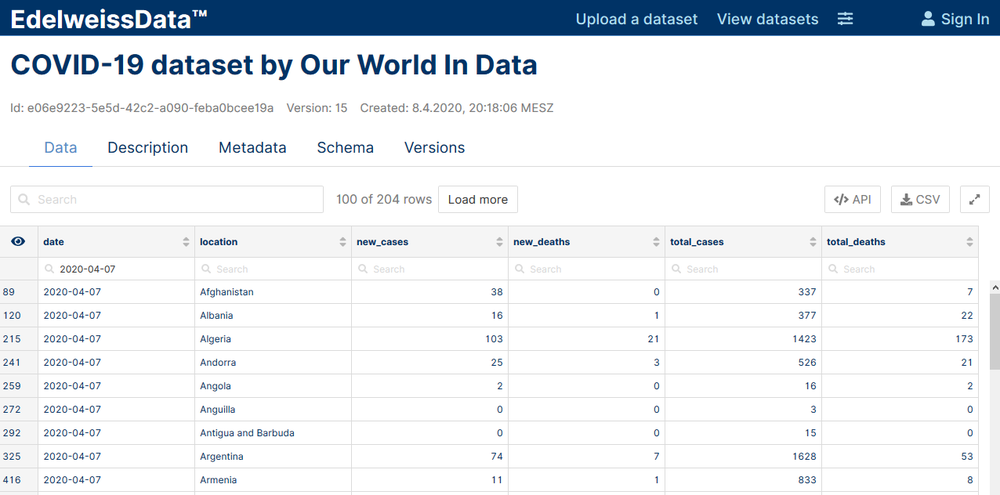Open the settings sliders icon in header
The image size is (1000, 495).
845,19
